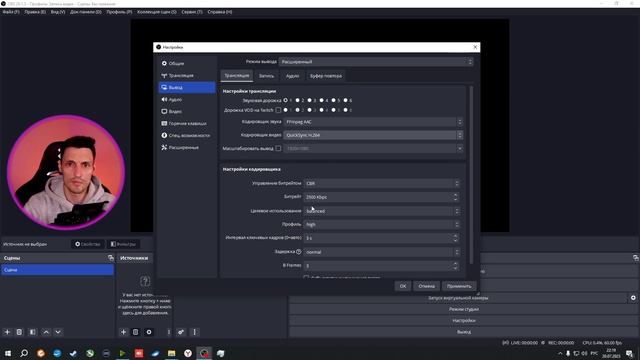Add a new scene with plus icon
The height and width of the screenshot is (360, 640).
(7, 332)
